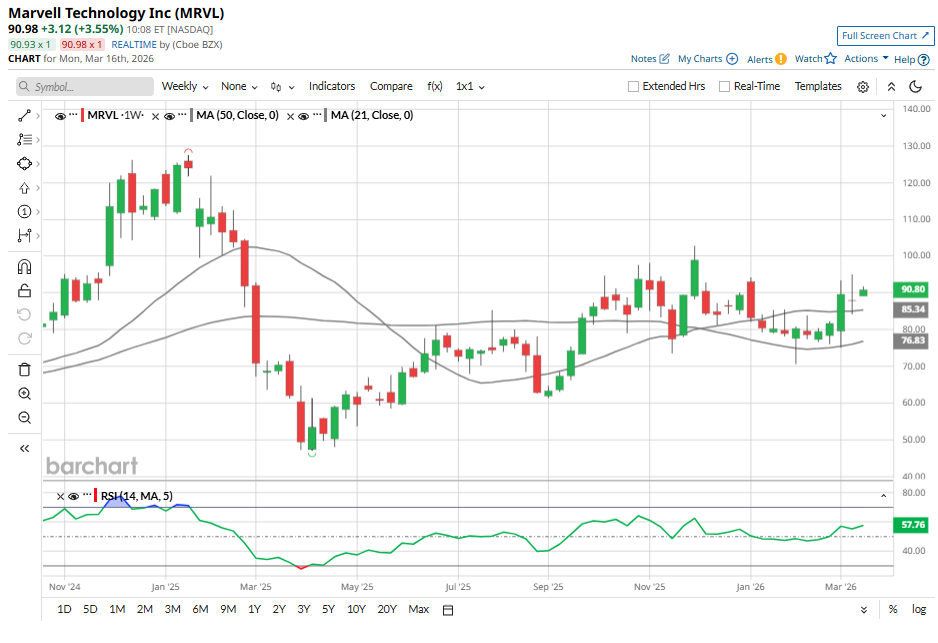Open the Indicators menu
Image resolution: width=938 pixels, height=643 pixels.
332,86
